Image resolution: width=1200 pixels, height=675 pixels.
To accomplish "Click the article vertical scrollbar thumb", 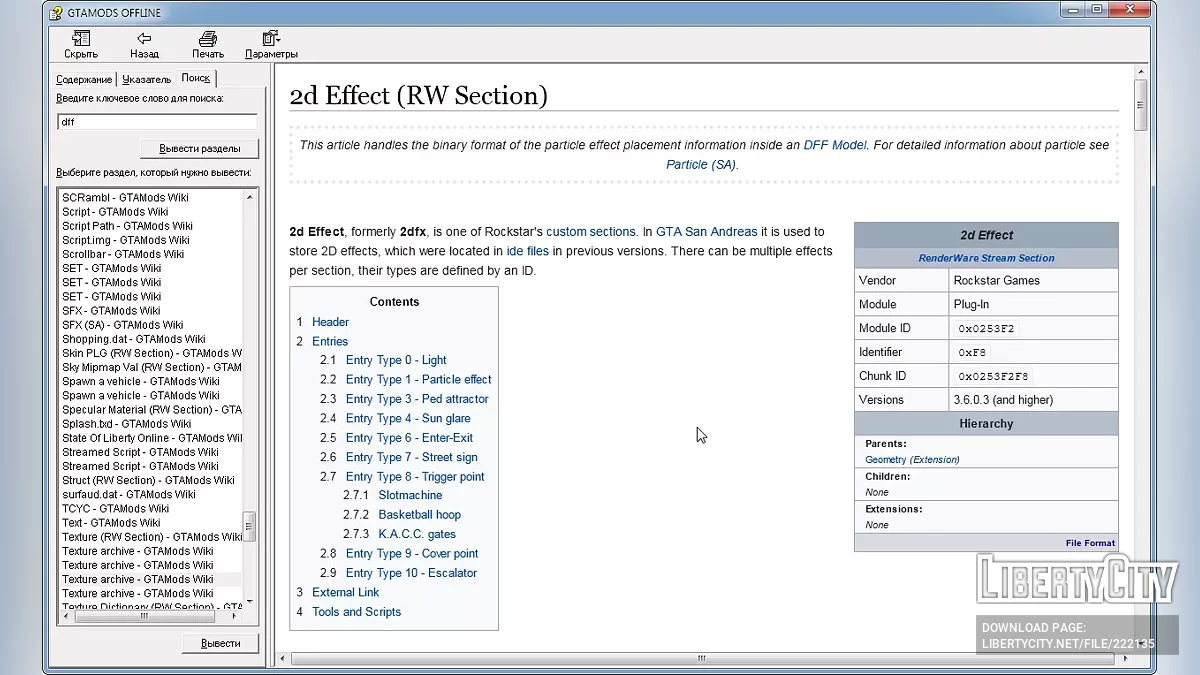I will [1140, 103].
